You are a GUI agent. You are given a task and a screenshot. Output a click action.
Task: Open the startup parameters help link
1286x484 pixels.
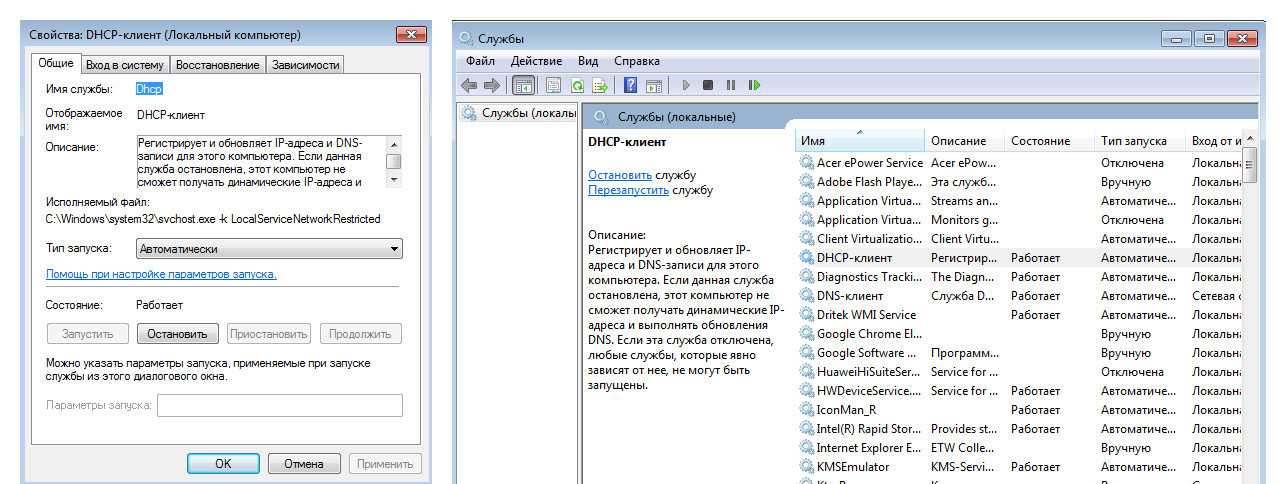coord(161,274)
